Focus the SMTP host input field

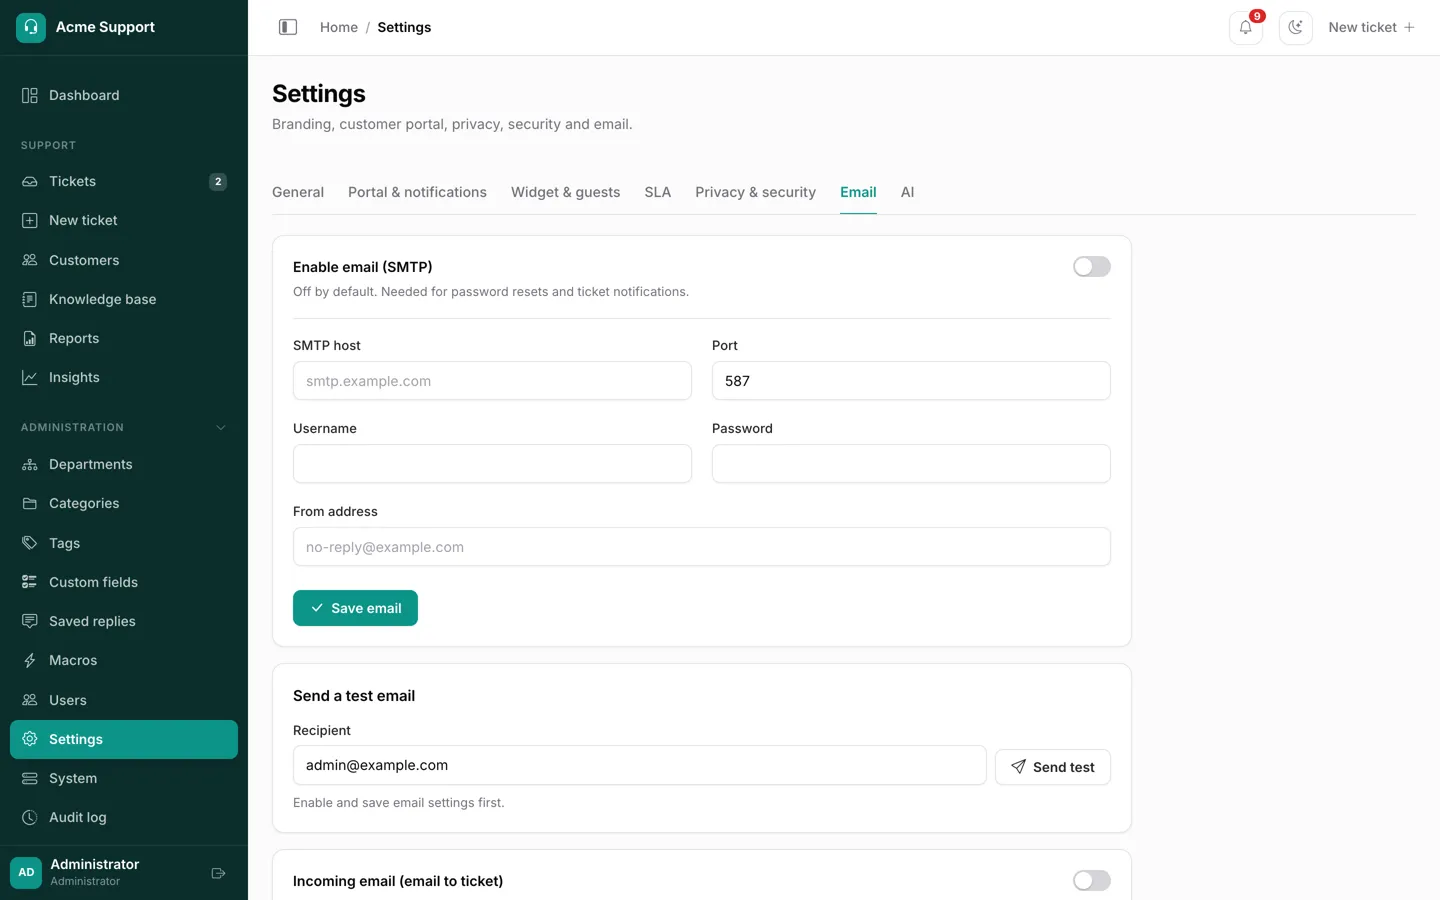tap(492, 381)
